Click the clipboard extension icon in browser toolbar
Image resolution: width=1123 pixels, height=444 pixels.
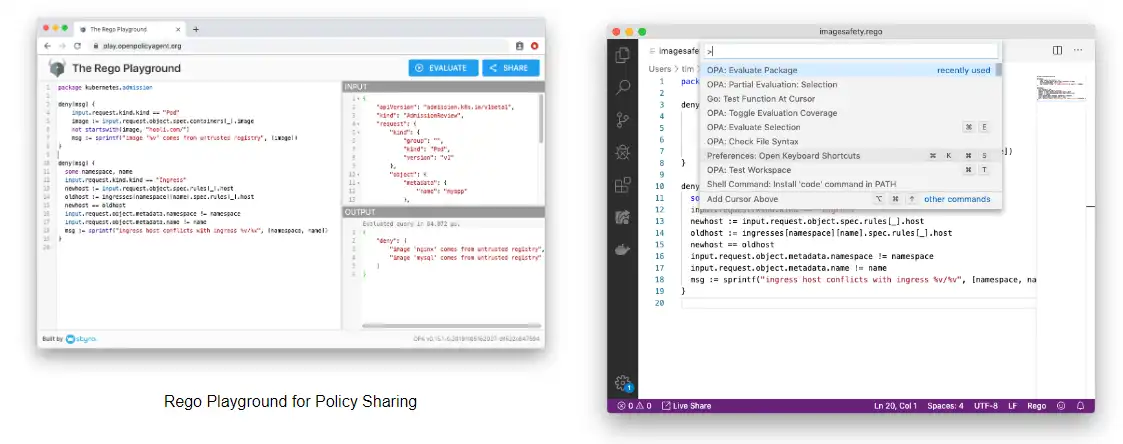(x=520, y=46)
